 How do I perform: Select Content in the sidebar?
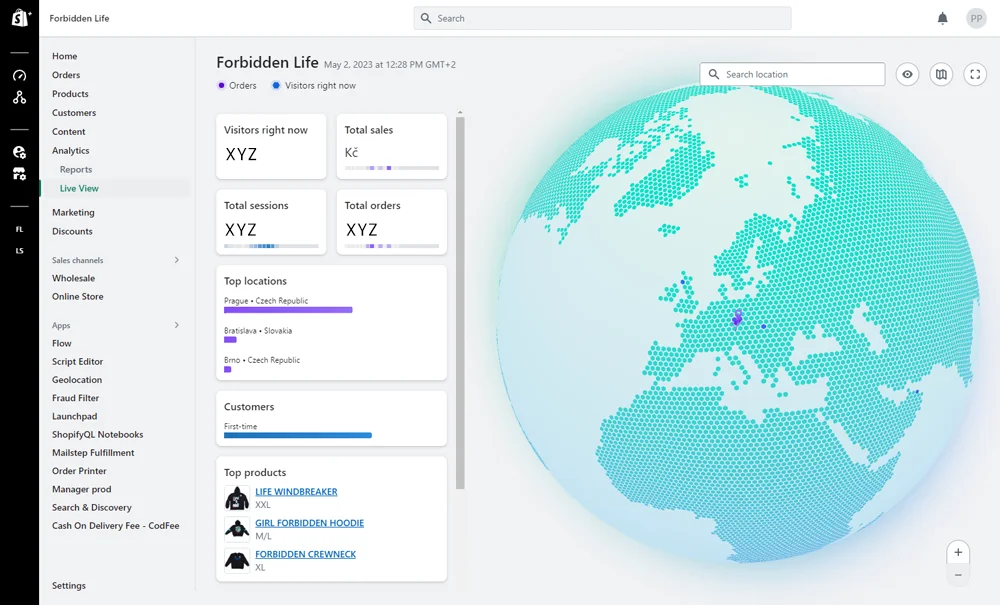[x=69, y=132]
